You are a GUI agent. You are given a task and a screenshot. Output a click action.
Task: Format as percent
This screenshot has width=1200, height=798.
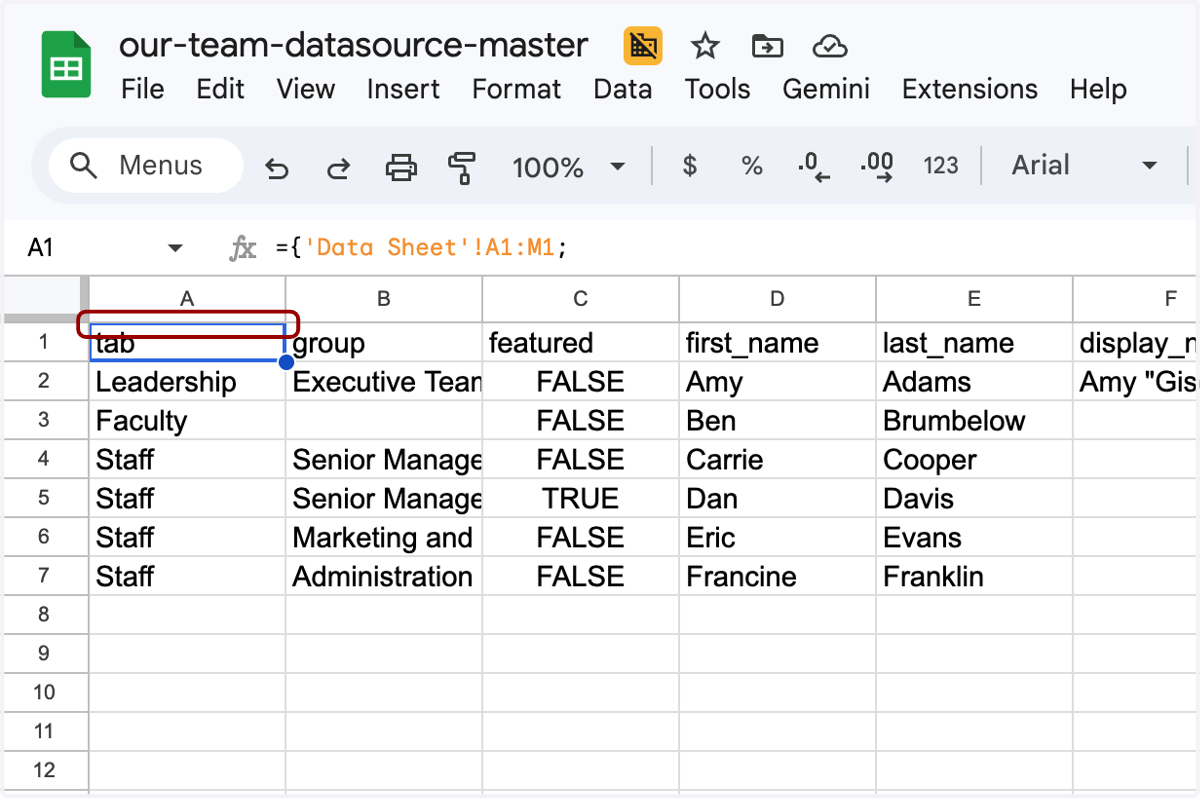pos(752,166)
